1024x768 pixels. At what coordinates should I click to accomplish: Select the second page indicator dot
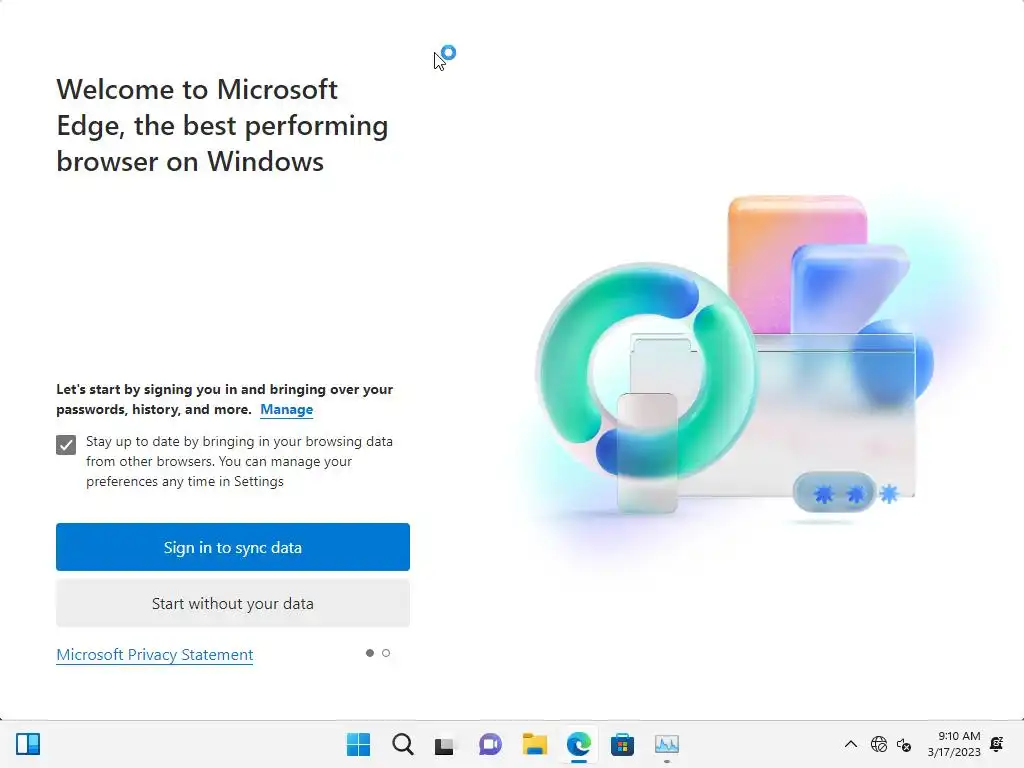[386, 653]
